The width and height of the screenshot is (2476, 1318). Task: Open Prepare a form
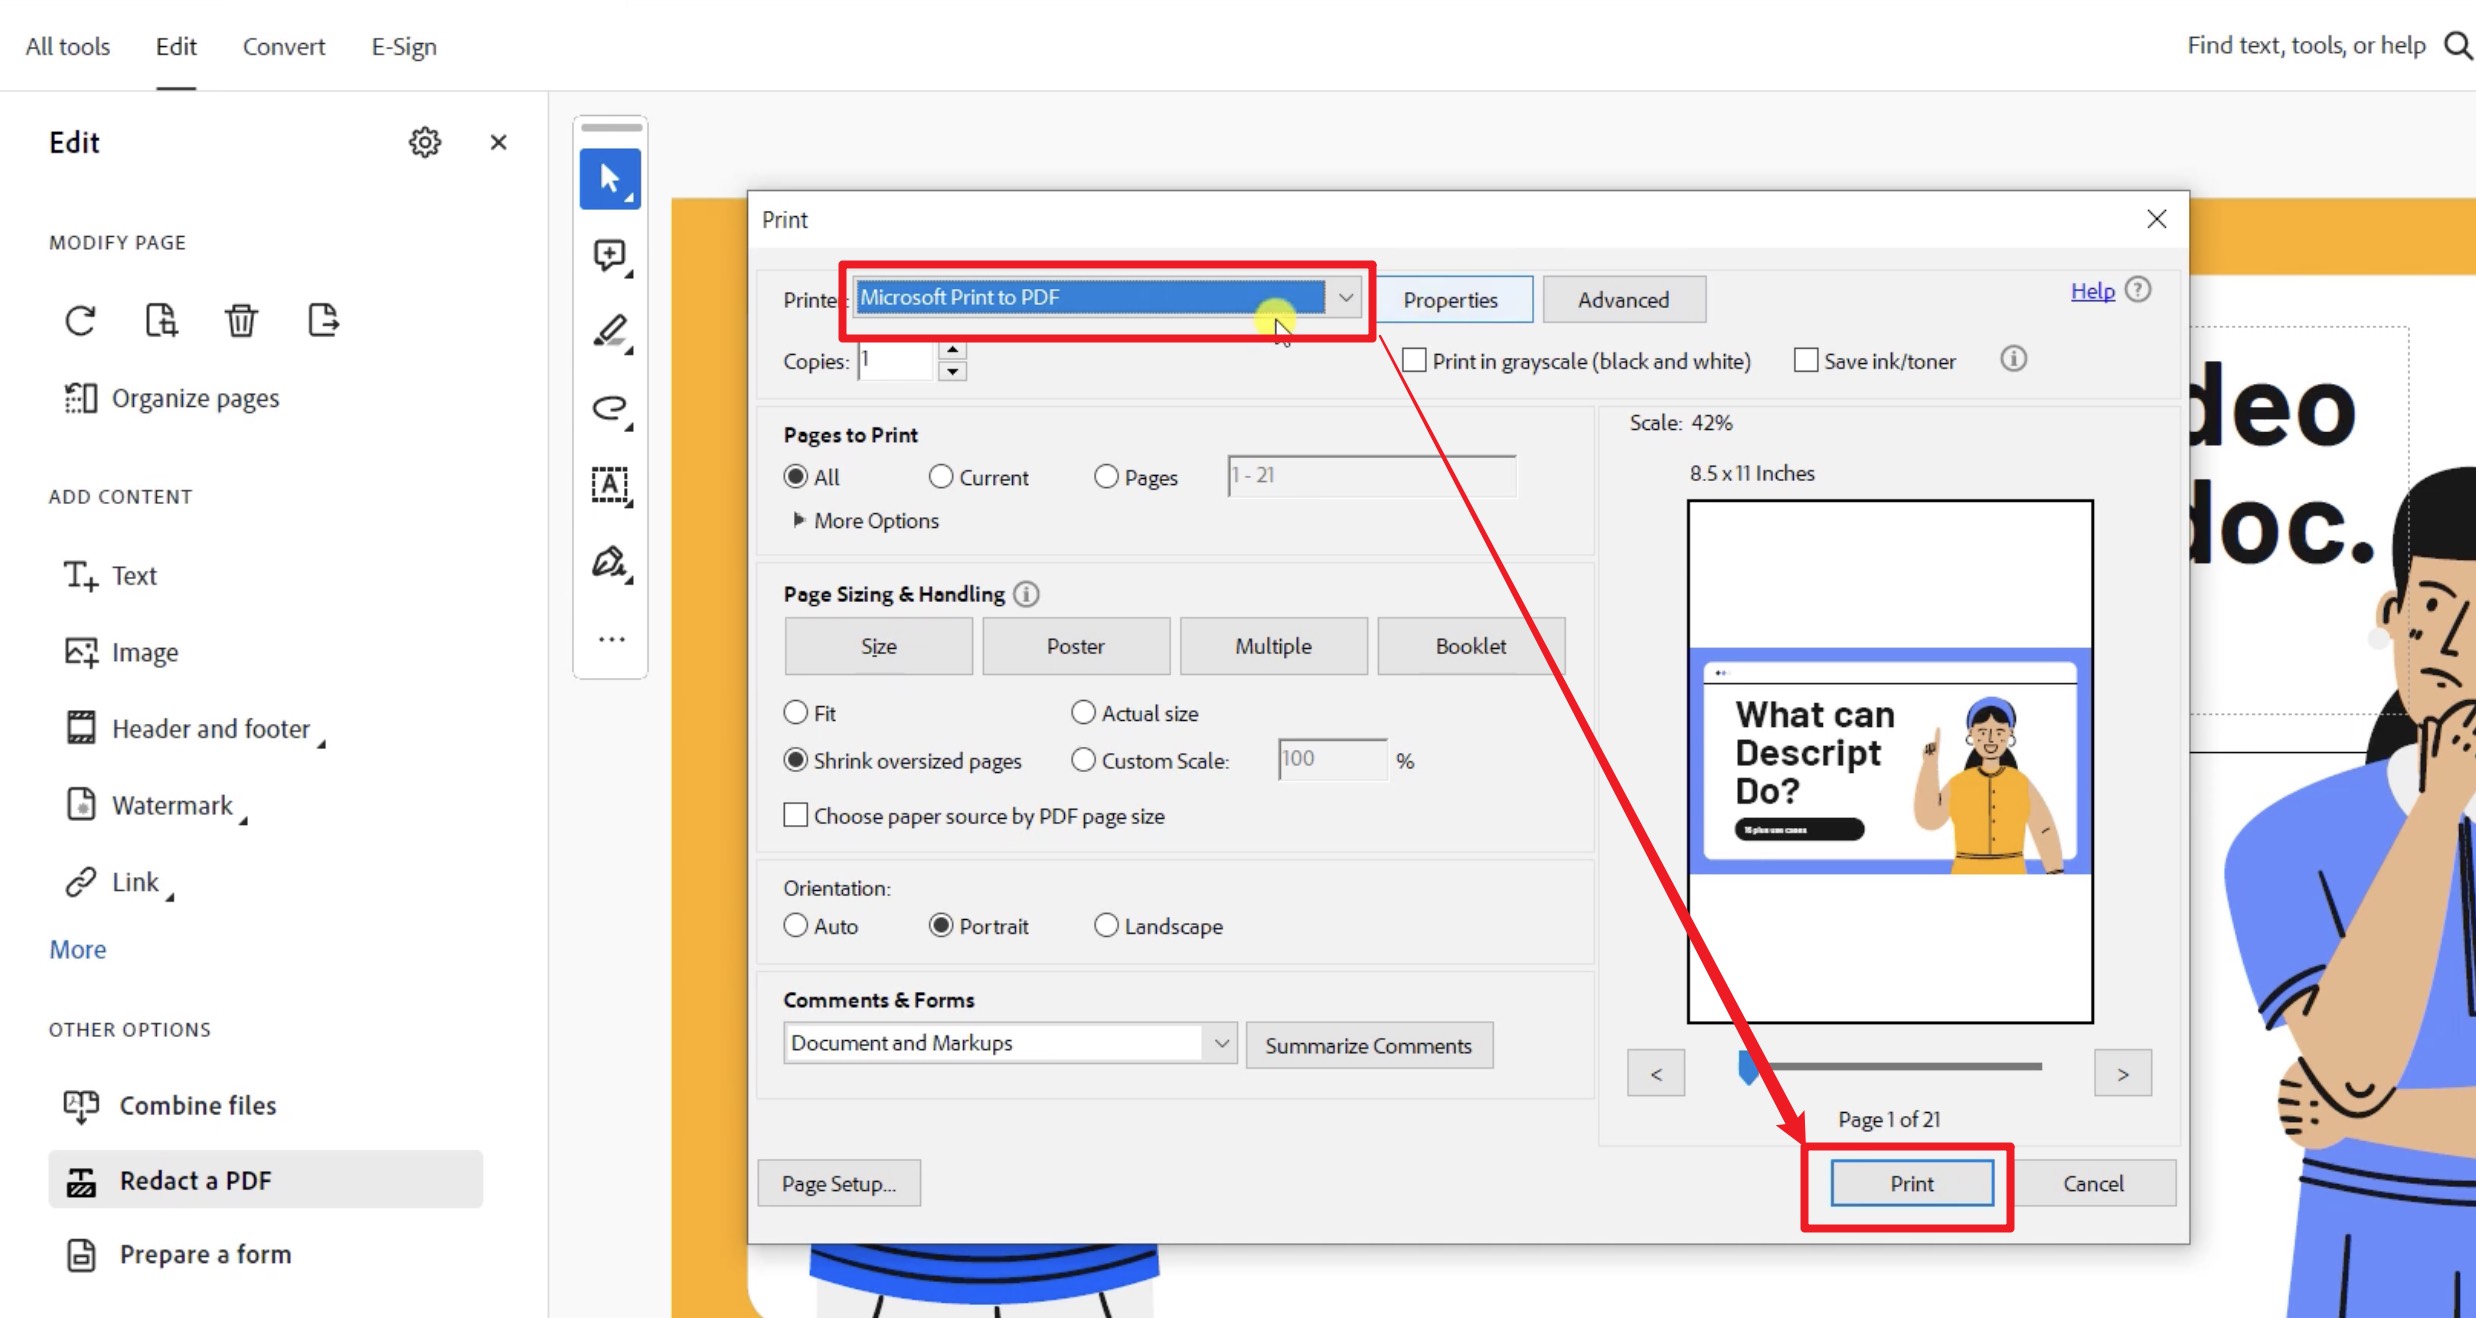point(177,1254)
